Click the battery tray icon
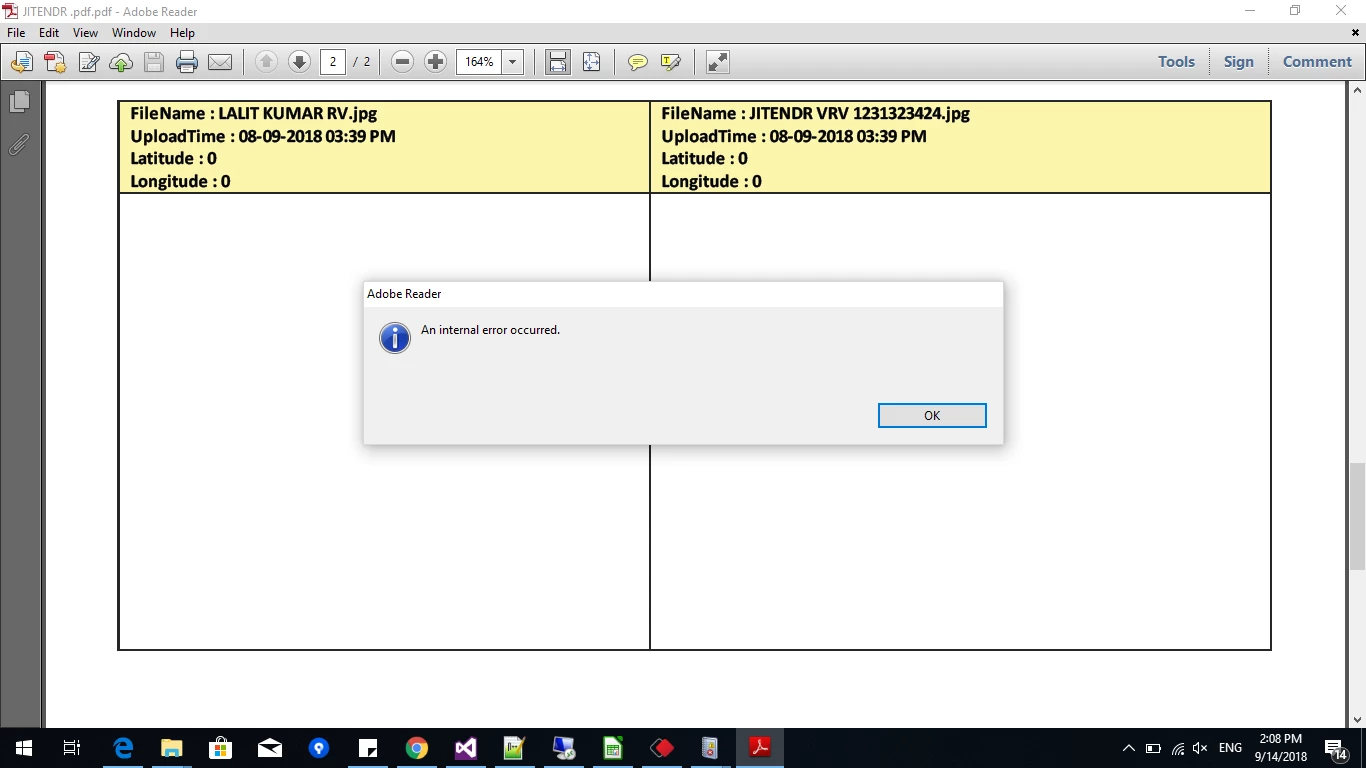This screenshot has width=1366, height=768. (x=1153, y=748)
